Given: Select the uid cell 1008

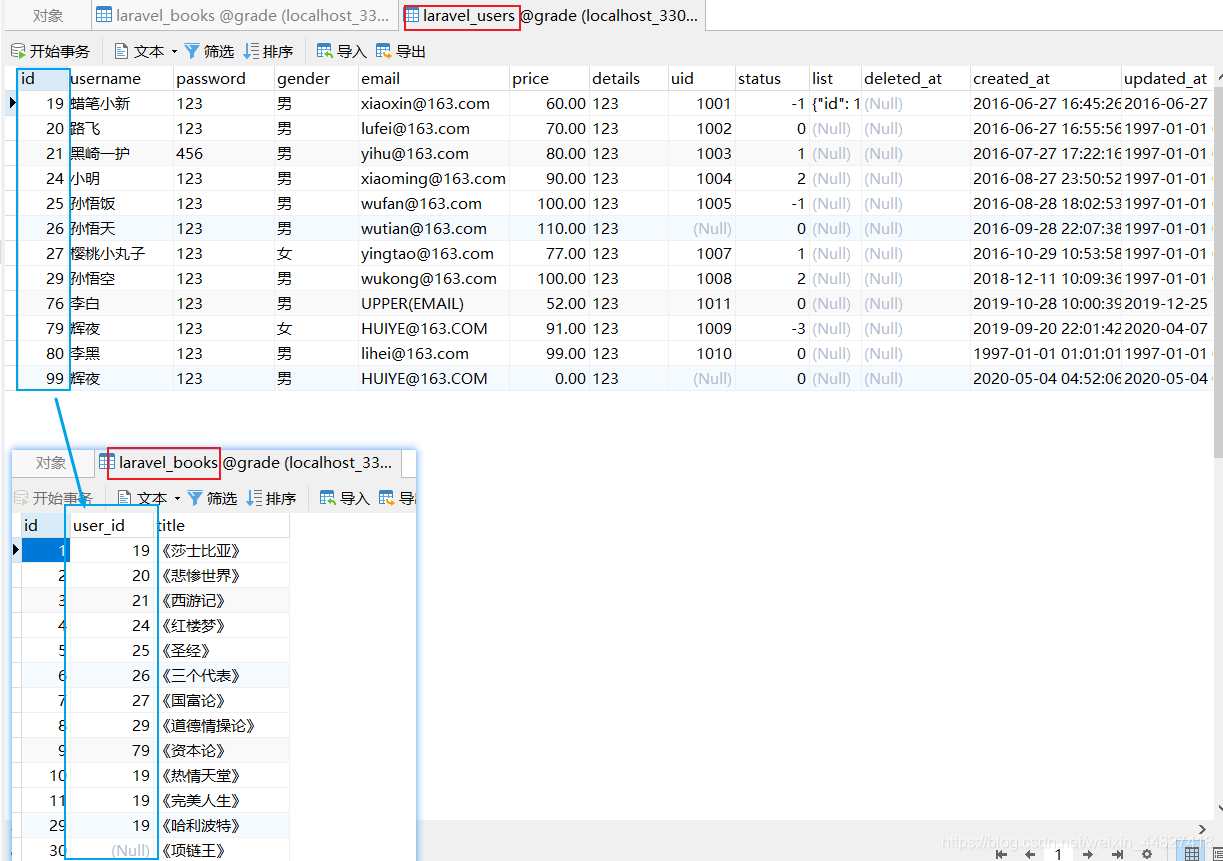Looking at the screenshot, I should click(x=701, y=278).
